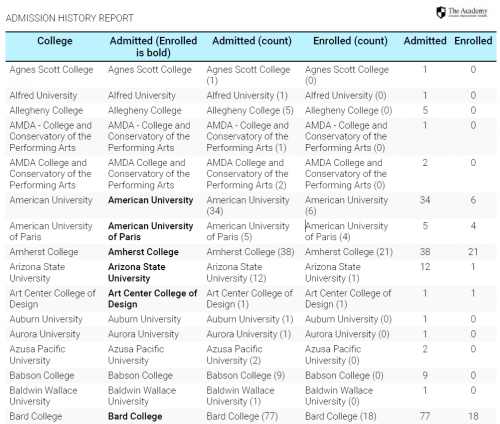The image size is (500, 424).
Task: Click 'Azusa Pacific University (2)' cell
Action: click(x=234, y=355)
